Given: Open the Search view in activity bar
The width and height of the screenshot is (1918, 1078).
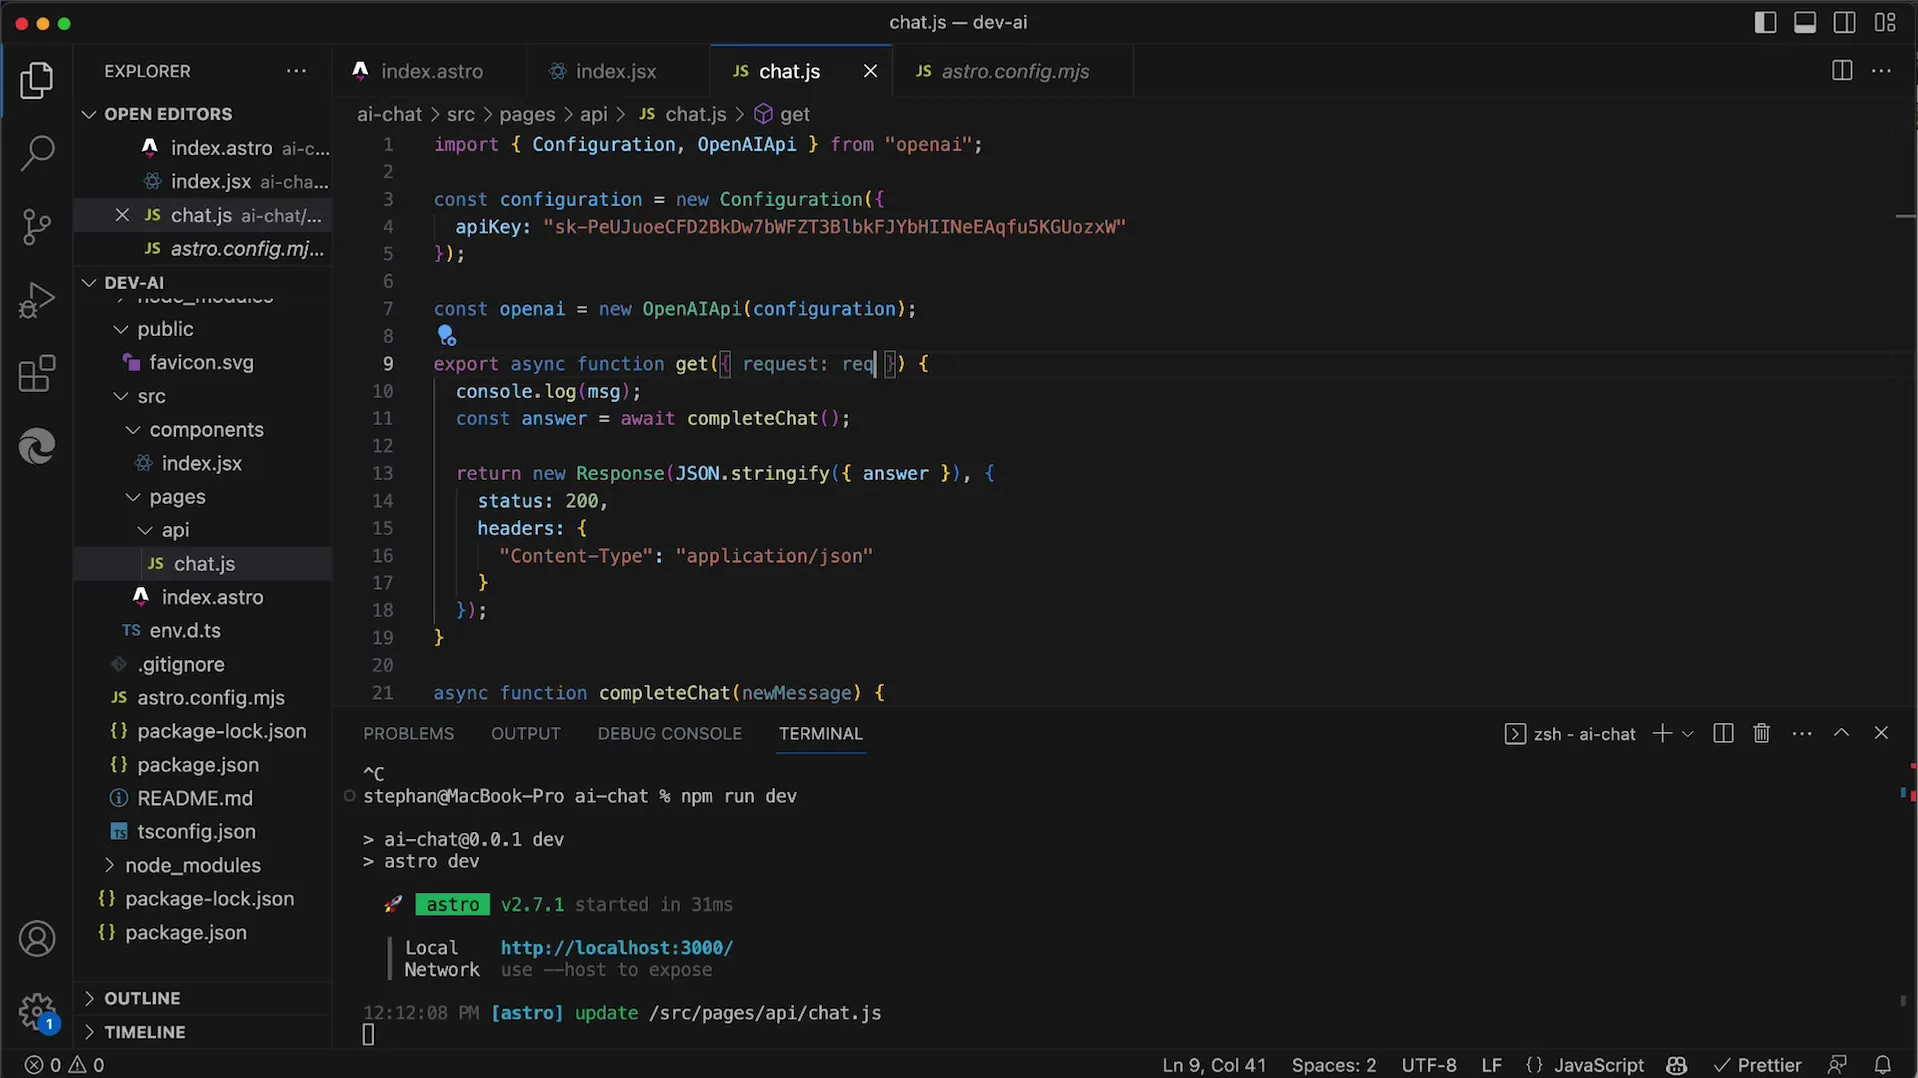Looking at the screenshot, I should (x=37, y=153).
